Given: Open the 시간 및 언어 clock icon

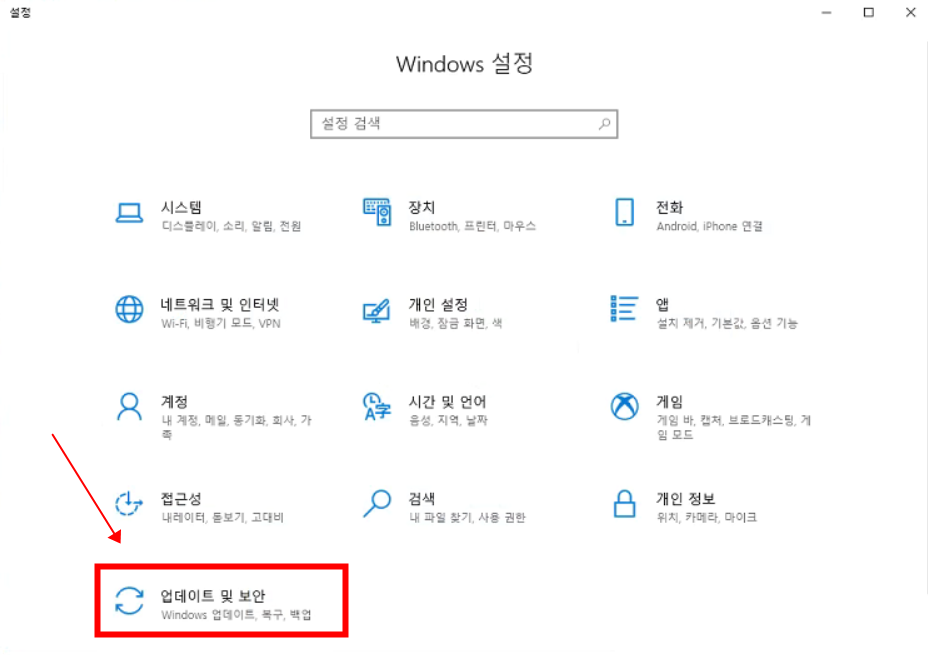Looking at the screenshot, I should pos(376,407).
